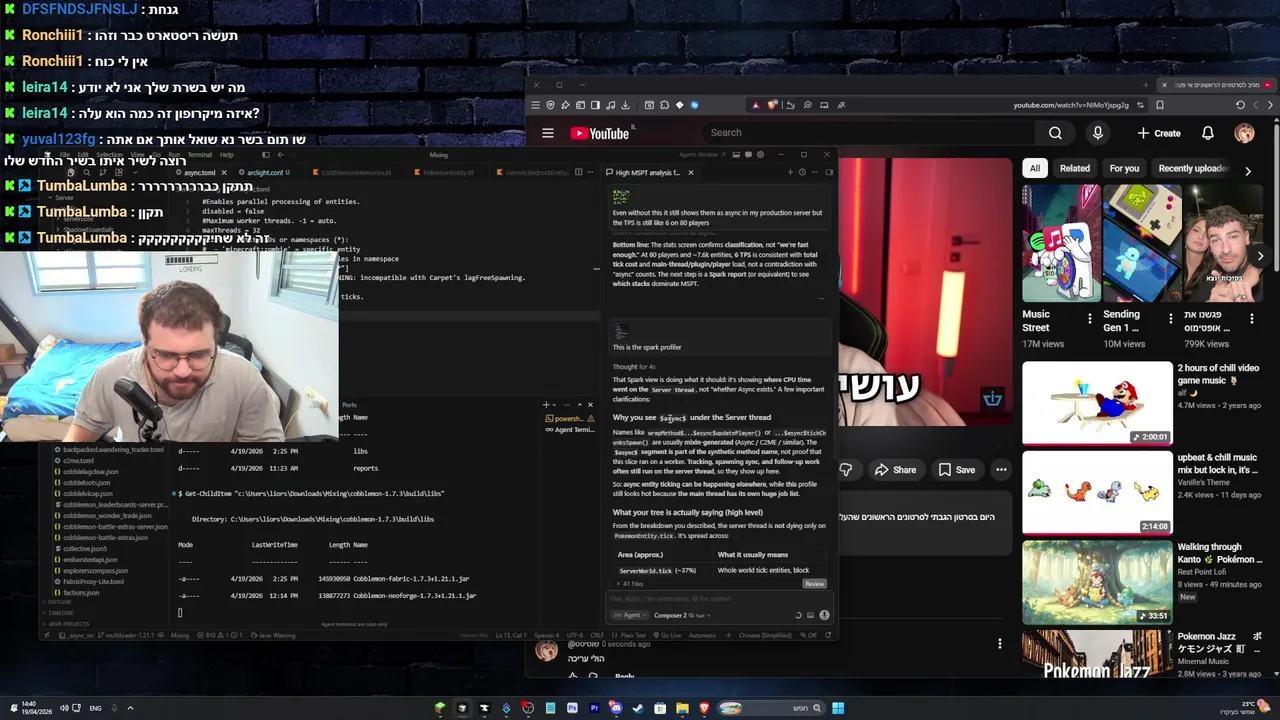Select the Related filter chip
Image resolution: width=1280 pixels, height=720 pixels.
1075,168
